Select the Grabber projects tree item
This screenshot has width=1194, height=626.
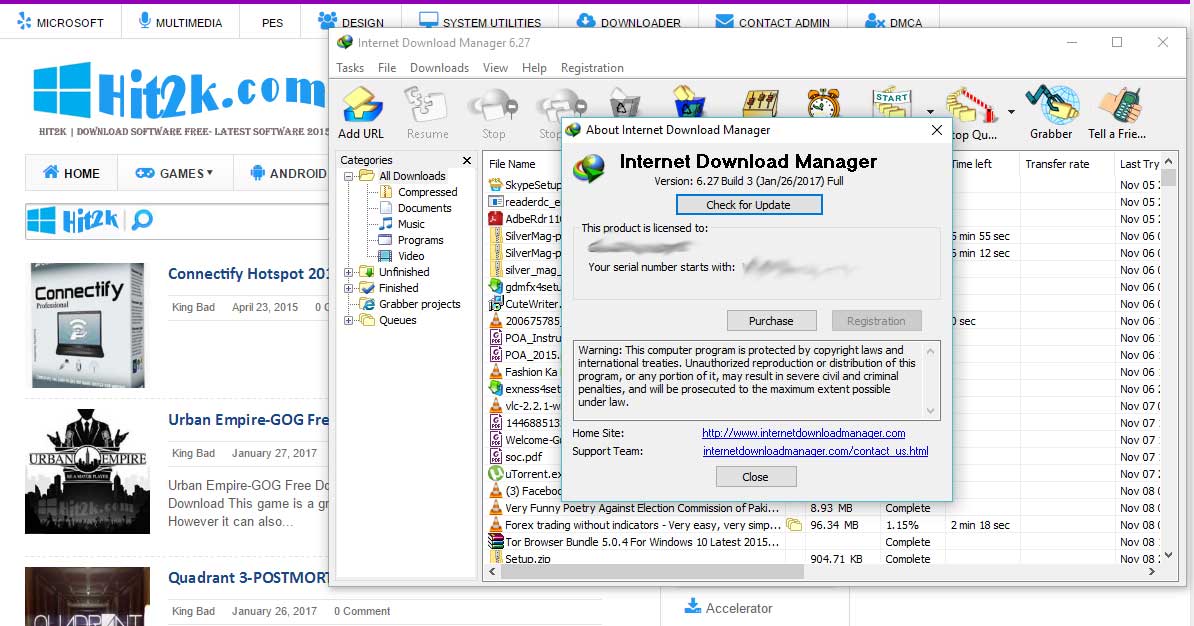(x=420, y=304)
